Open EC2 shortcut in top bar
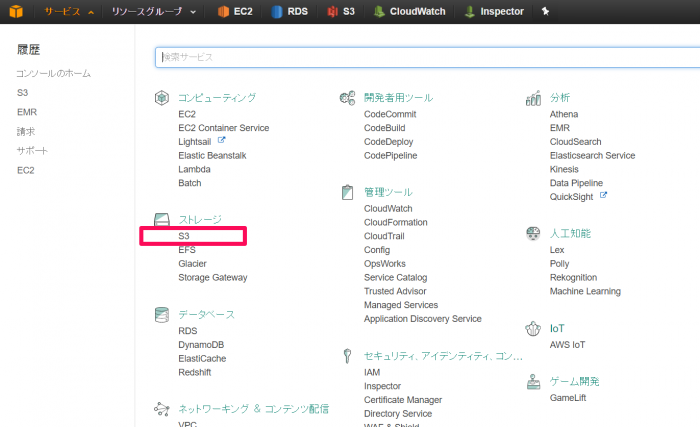700x427 pixels. coord(235,12)
